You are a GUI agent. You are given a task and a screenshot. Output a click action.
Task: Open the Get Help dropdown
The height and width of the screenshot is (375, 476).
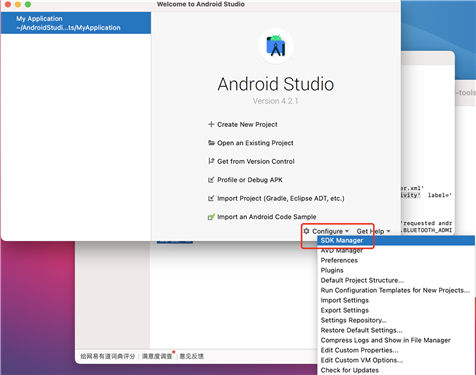[373, 231]
